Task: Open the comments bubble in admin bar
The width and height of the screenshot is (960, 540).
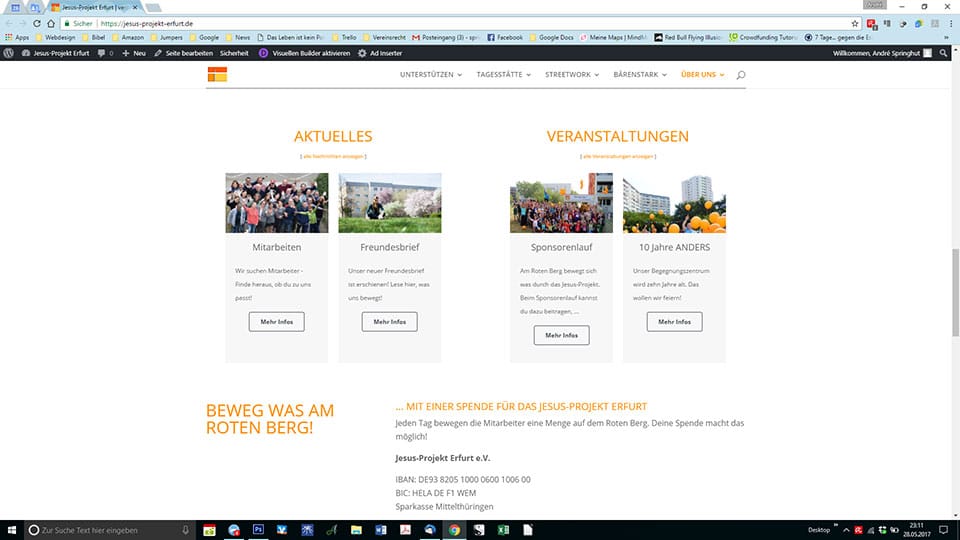Action: (x=105, y=53)
